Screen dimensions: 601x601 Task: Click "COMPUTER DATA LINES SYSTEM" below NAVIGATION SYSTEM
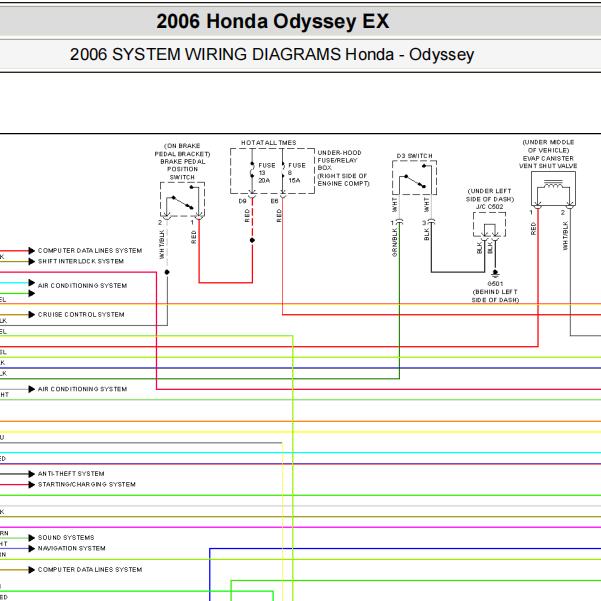point(90,570)
